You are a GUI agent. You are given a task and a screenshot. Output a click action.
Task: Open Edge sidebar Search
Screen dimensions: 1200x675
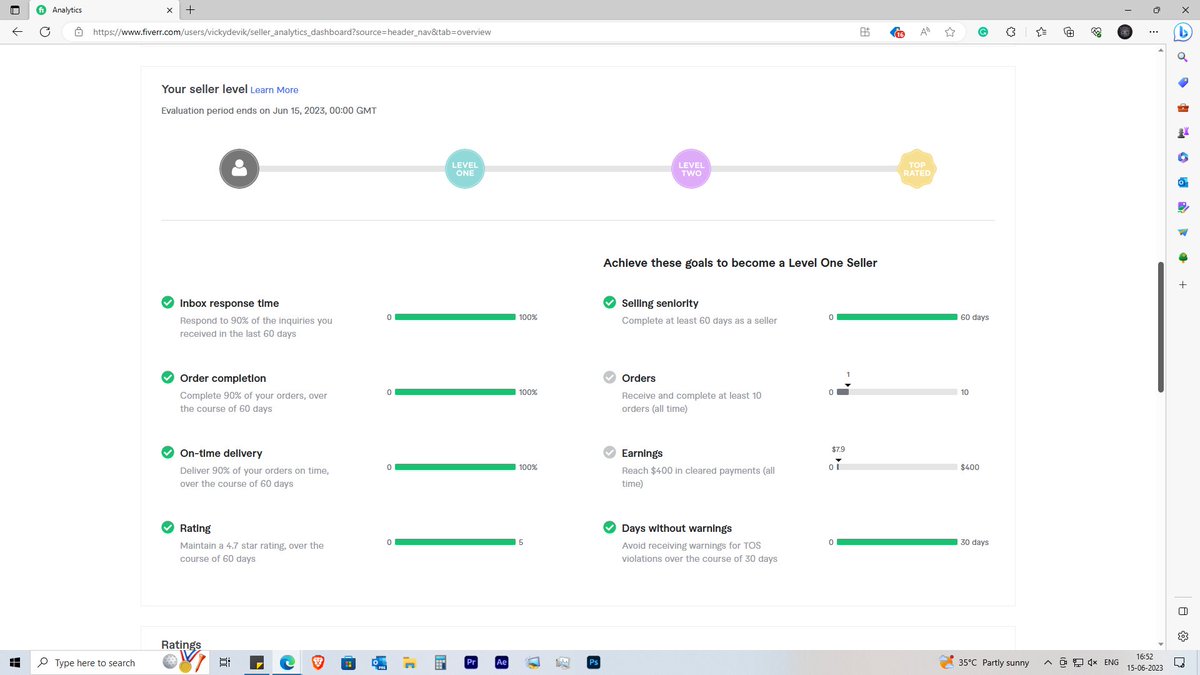tap(1182, 58)
